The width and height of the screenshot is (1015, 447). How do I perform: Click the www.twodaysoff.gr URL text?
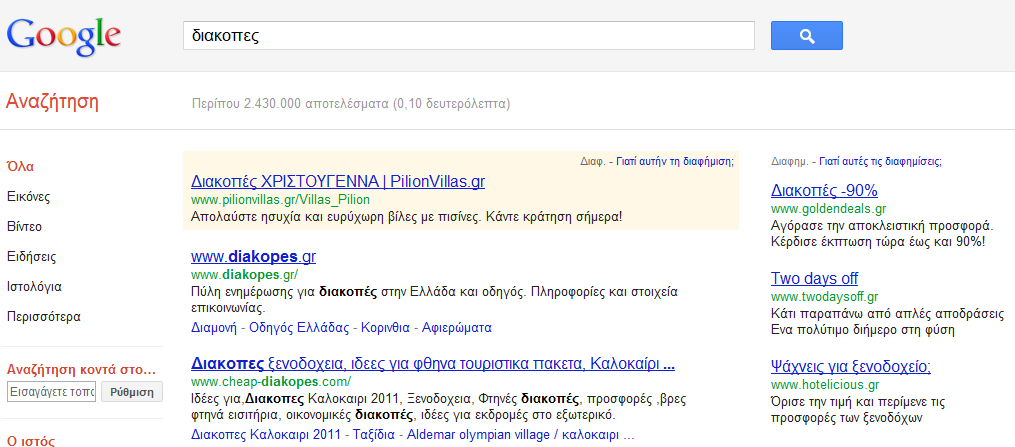click(x=825, y=297)
